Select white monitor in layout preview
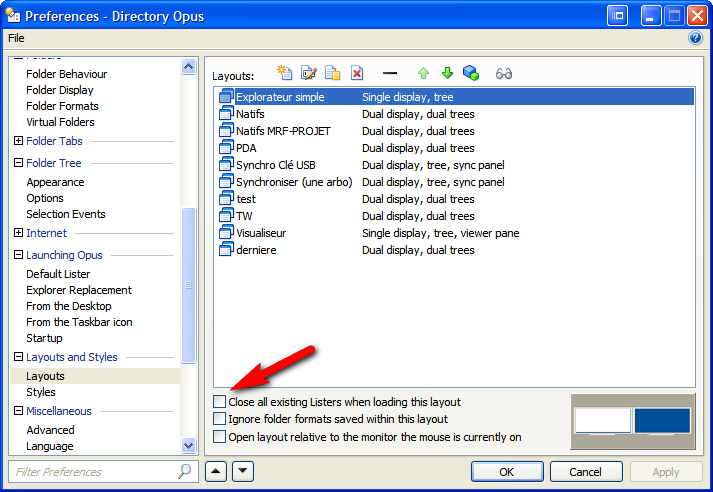713x492 pixels. click(603, 421)
